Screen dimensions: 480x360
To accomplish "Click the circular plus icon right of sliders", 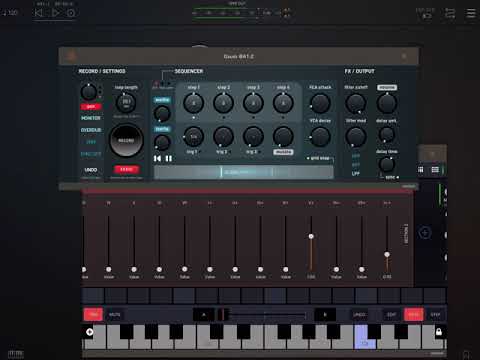I will [x=425, y=233].
